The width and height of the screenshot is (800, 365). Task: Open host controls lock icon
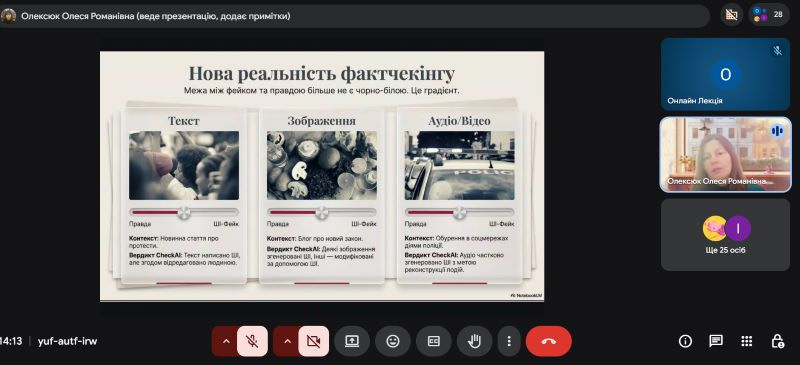[x=777, y=341]
